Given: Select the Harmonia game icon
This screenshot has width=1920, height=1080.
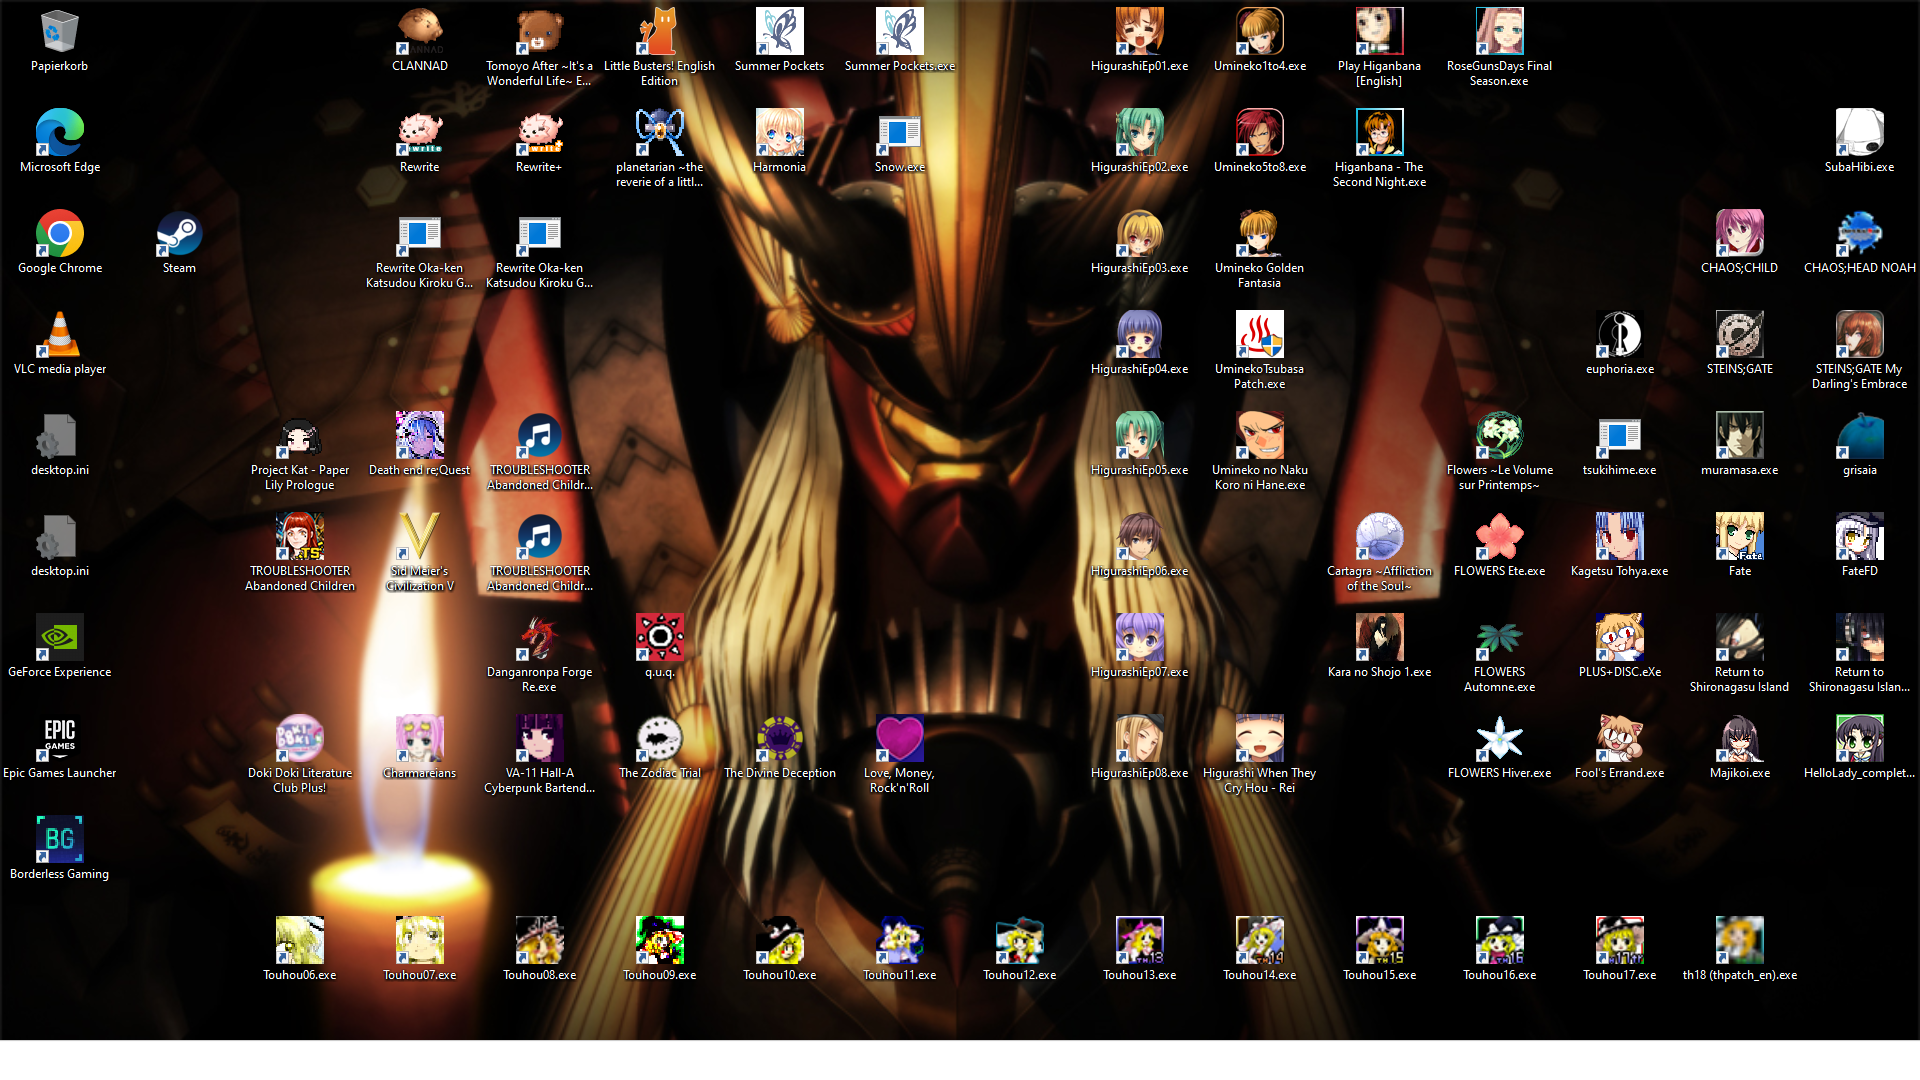Looking at the screenshot, I should 779,133.
